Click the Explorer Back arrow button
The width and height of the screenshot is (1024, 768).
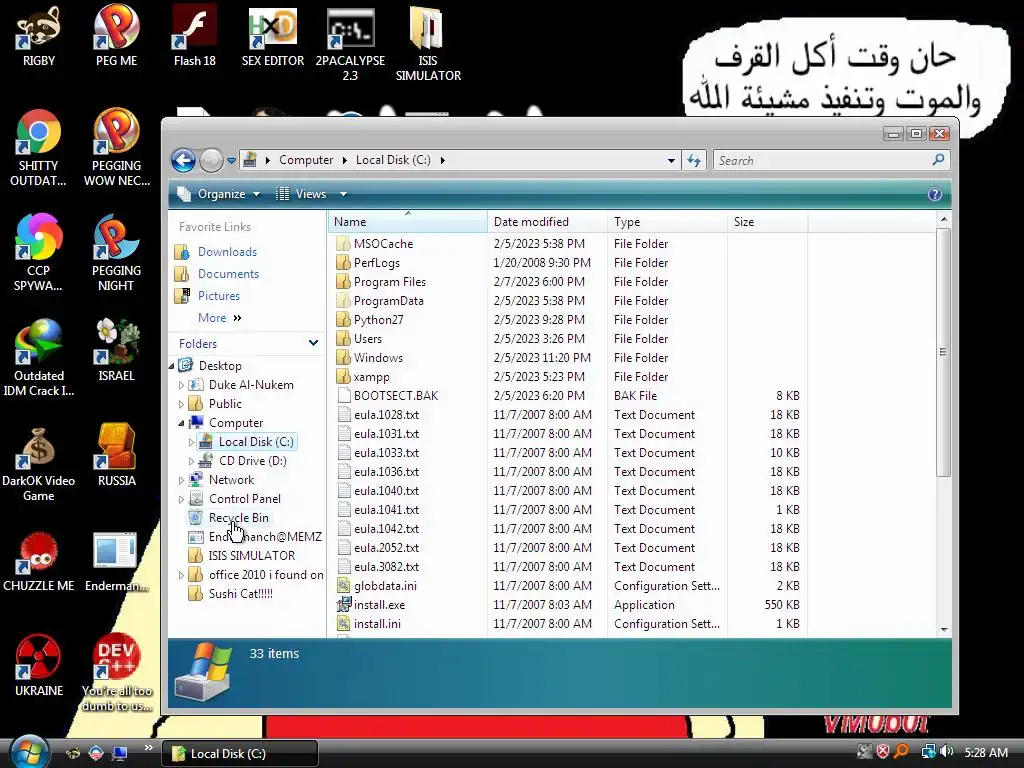[x=184, y=160]
